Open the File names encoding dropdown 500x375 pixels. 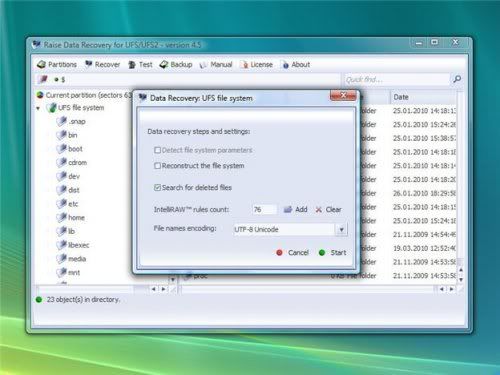[x=341, y=229]
